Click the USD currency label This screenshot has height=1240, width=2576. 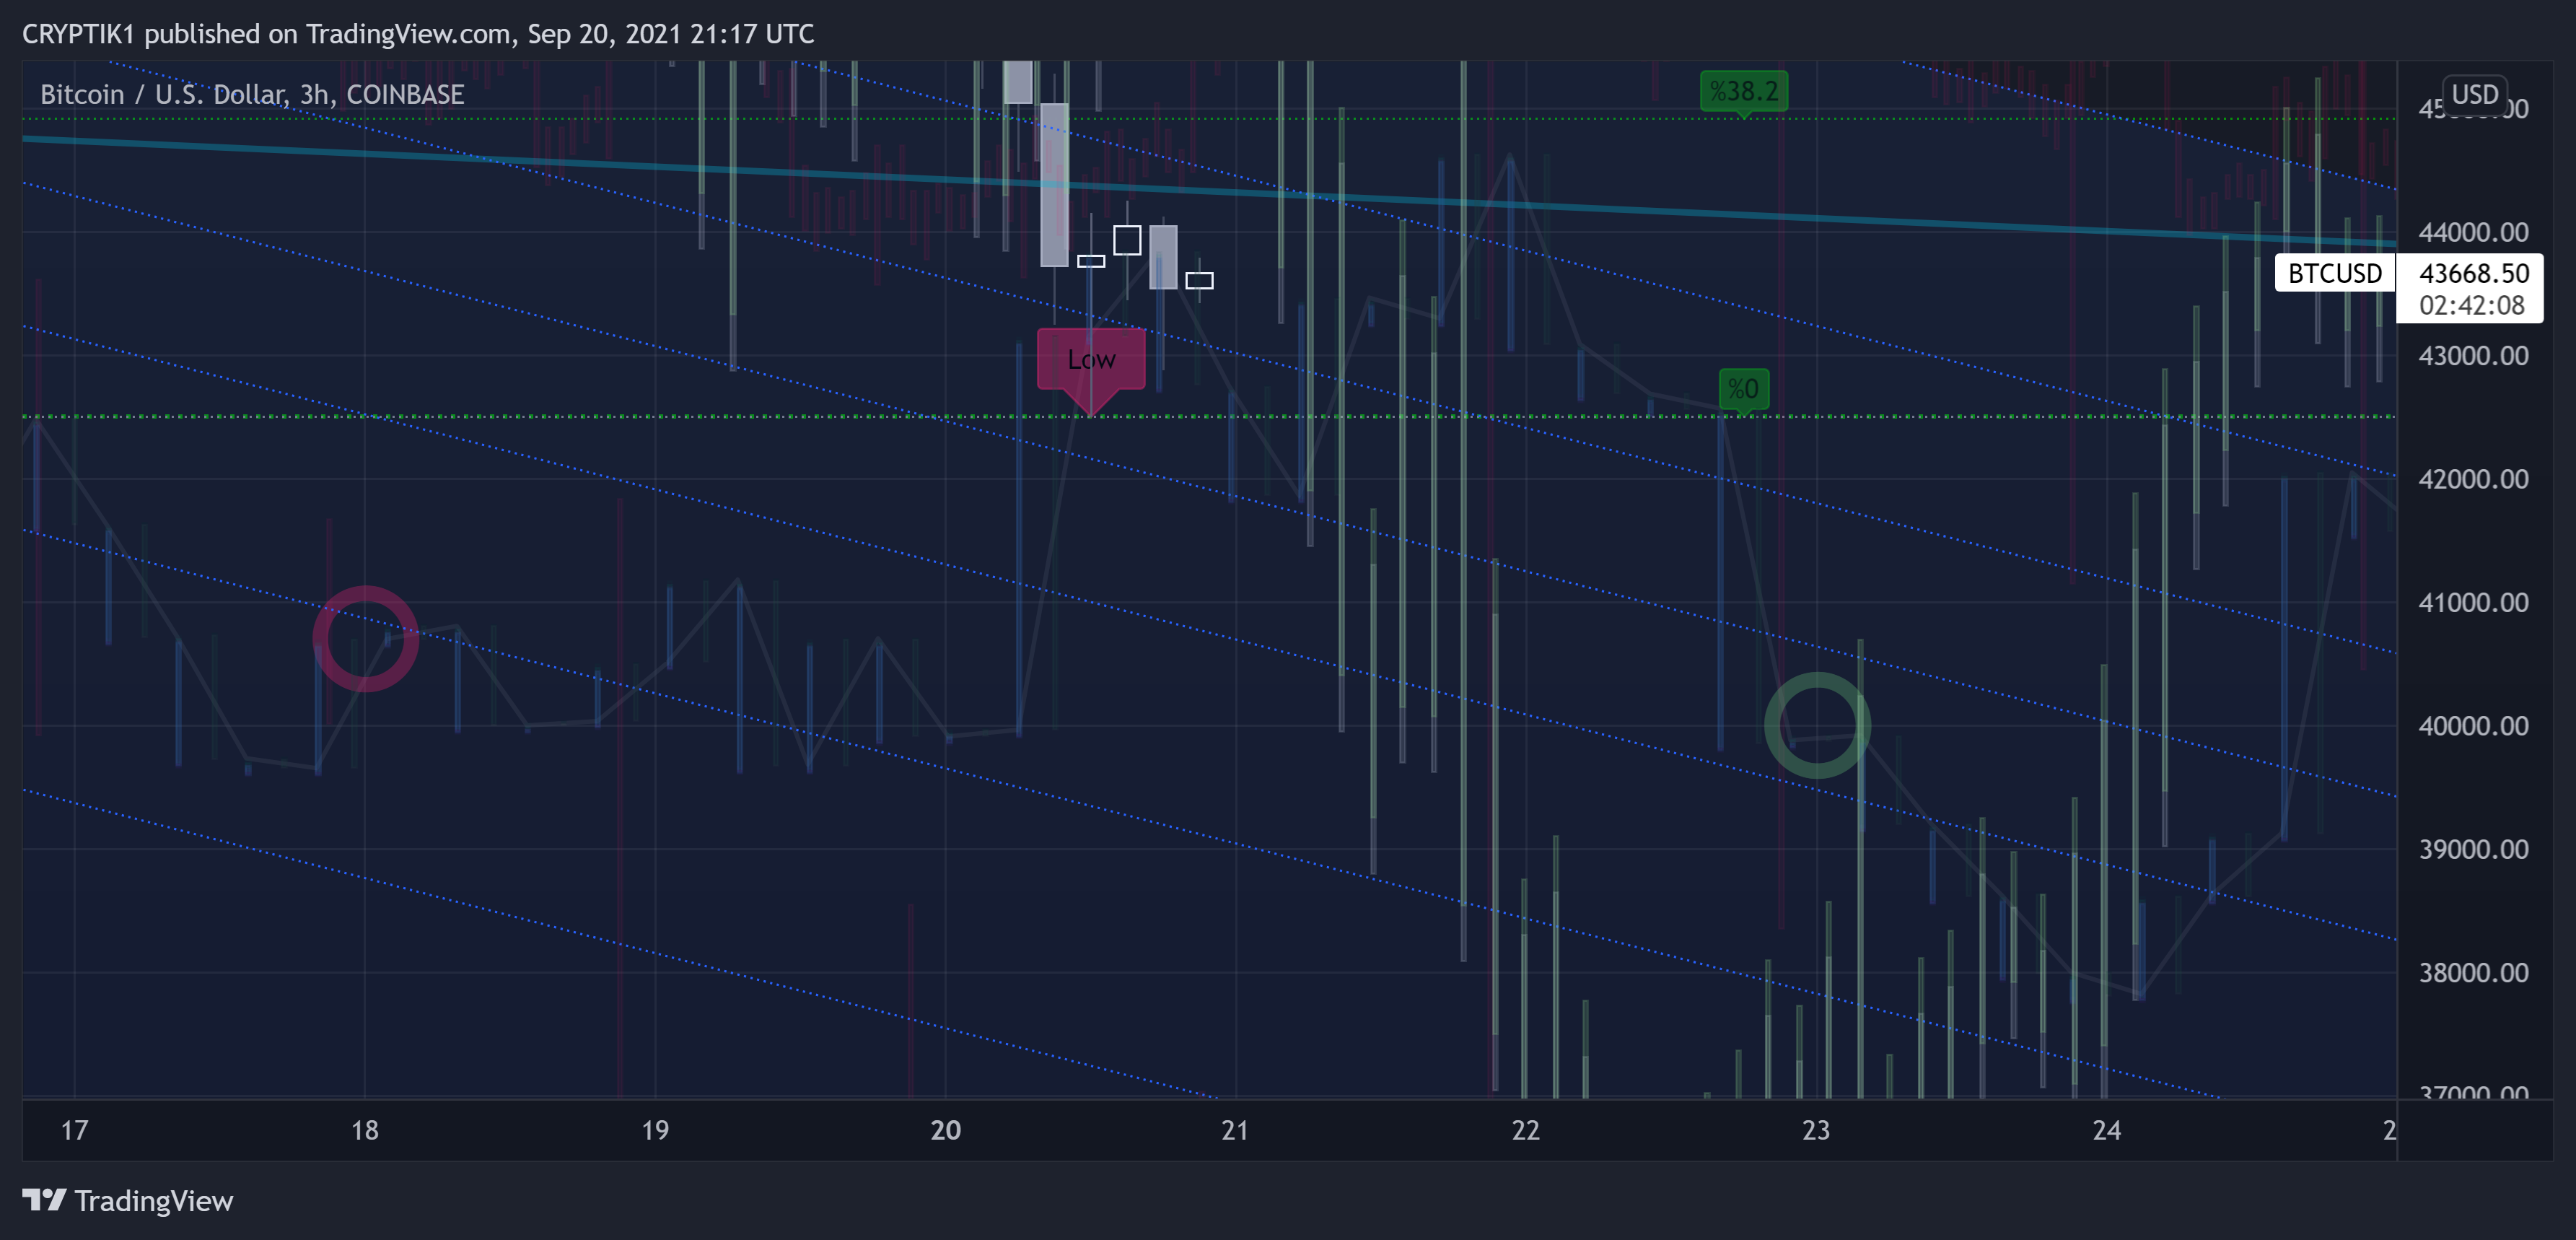pyautogui.click(x=2474, y=94)
